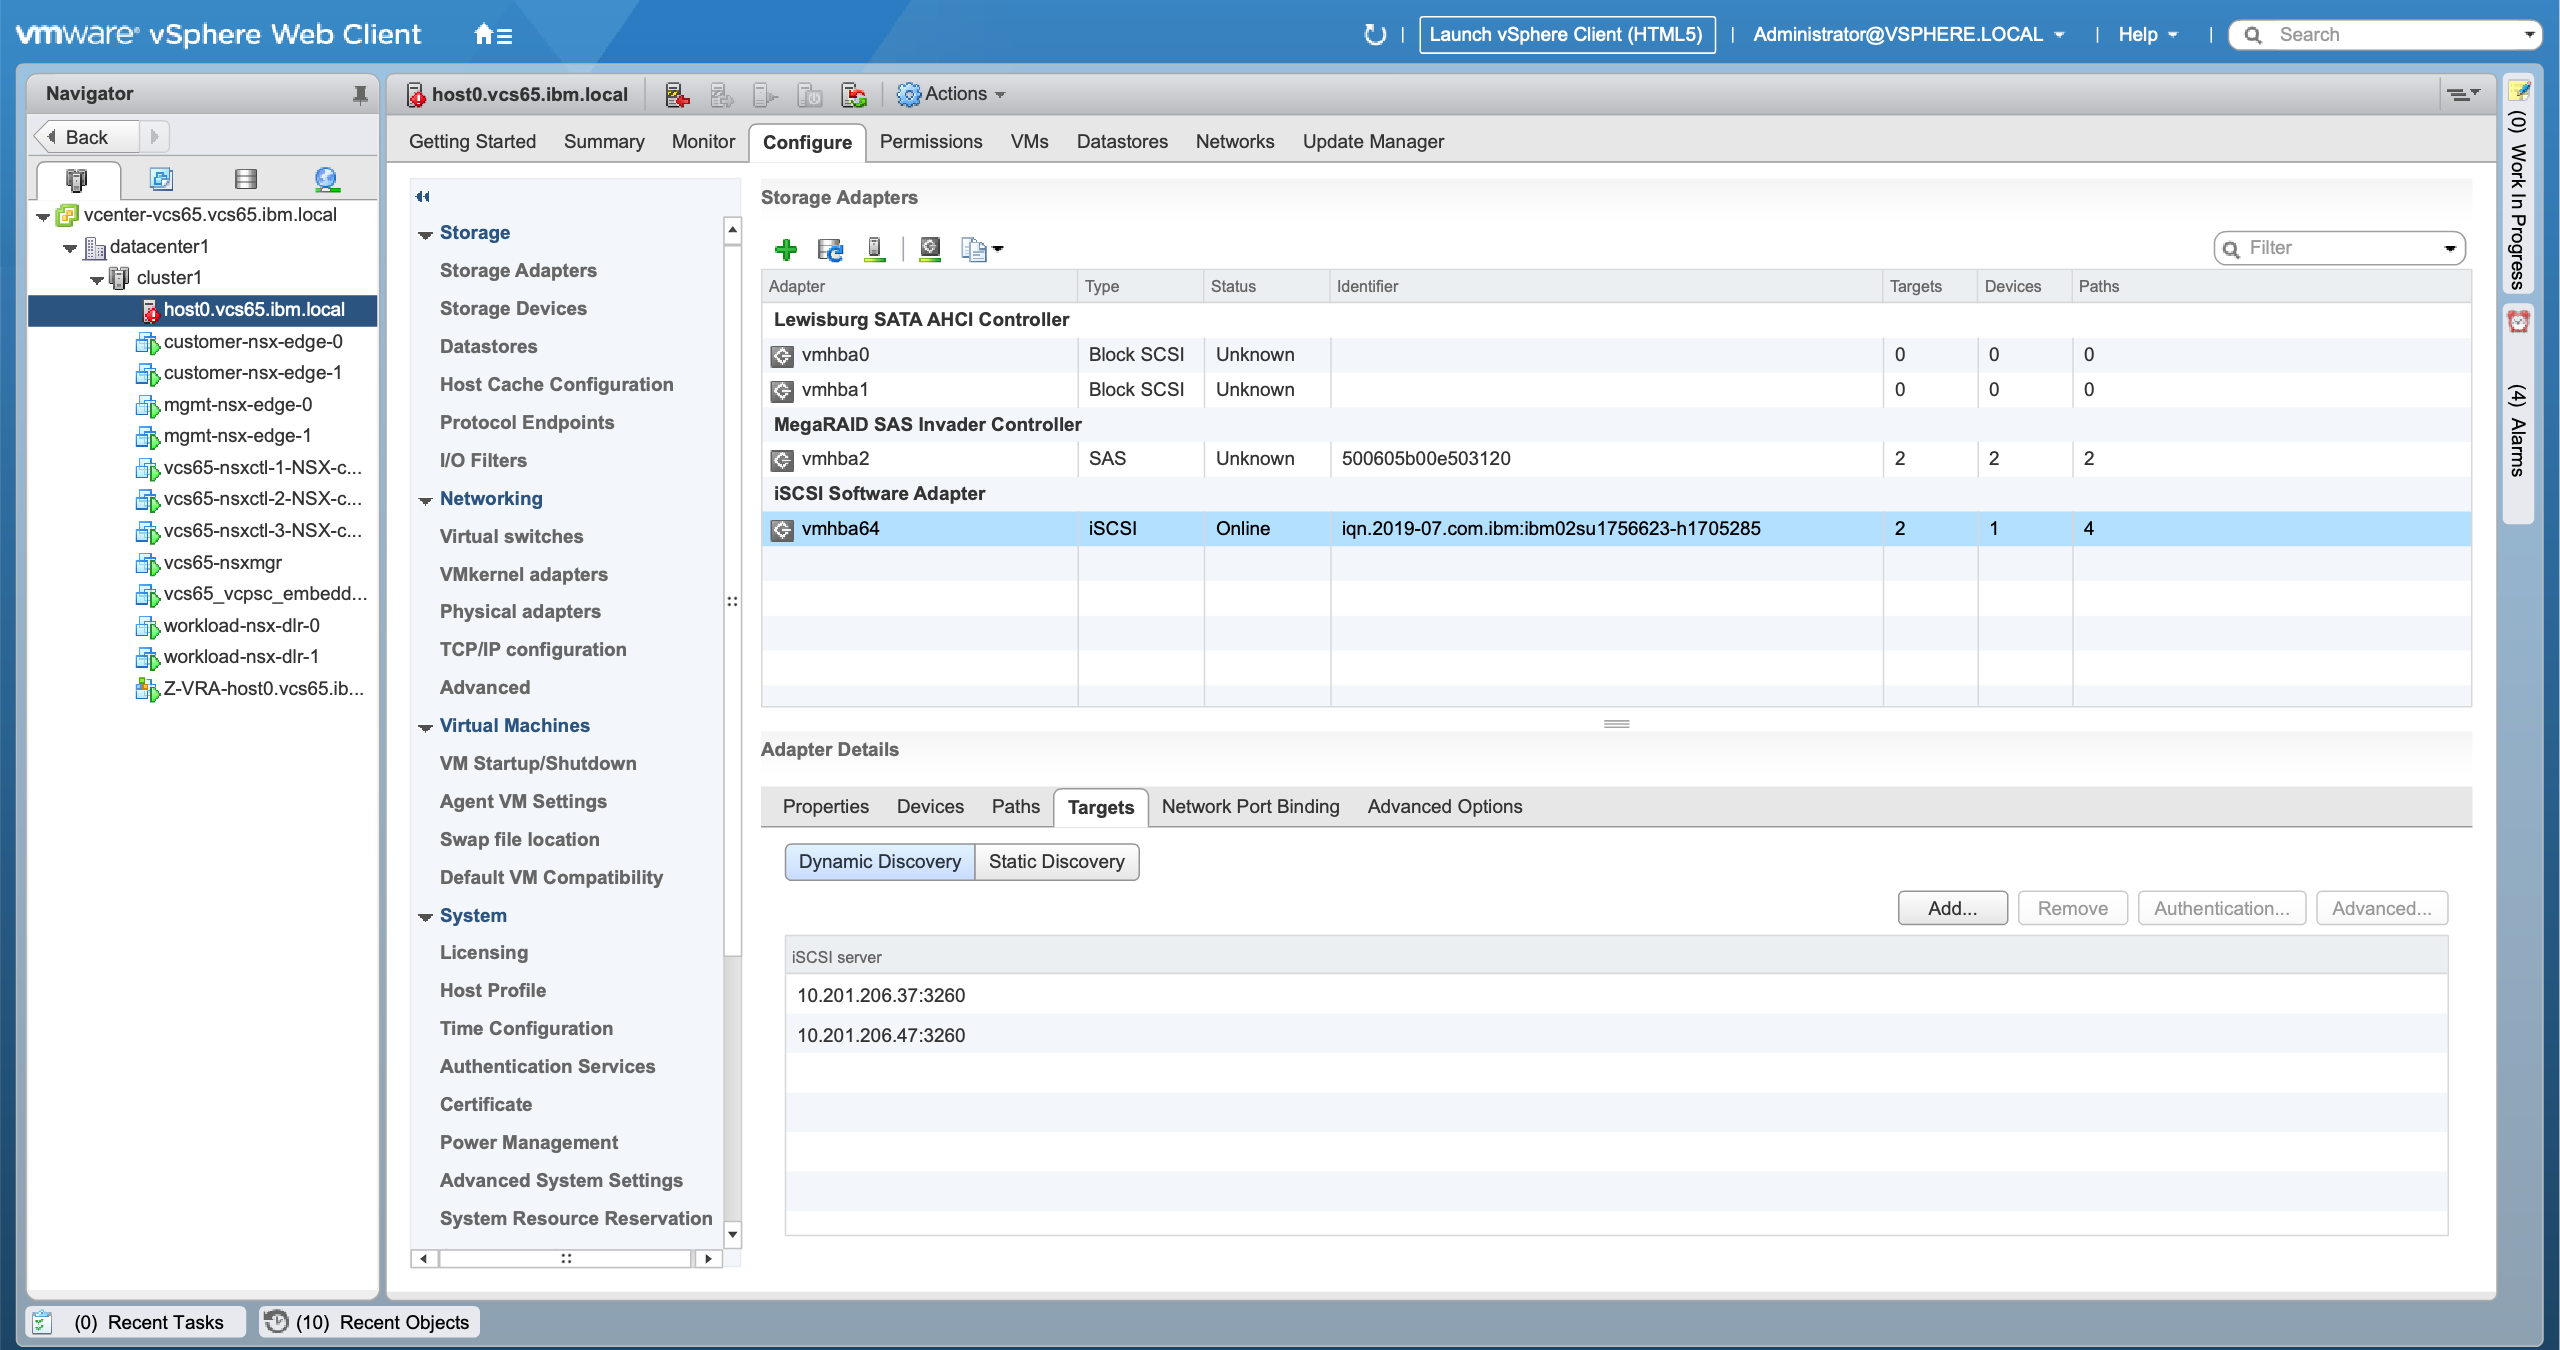Collapse datacenter1 tree node
Image resolution: width=2560 pixels, height=1350 pixels.
click(x=69, y=248)
